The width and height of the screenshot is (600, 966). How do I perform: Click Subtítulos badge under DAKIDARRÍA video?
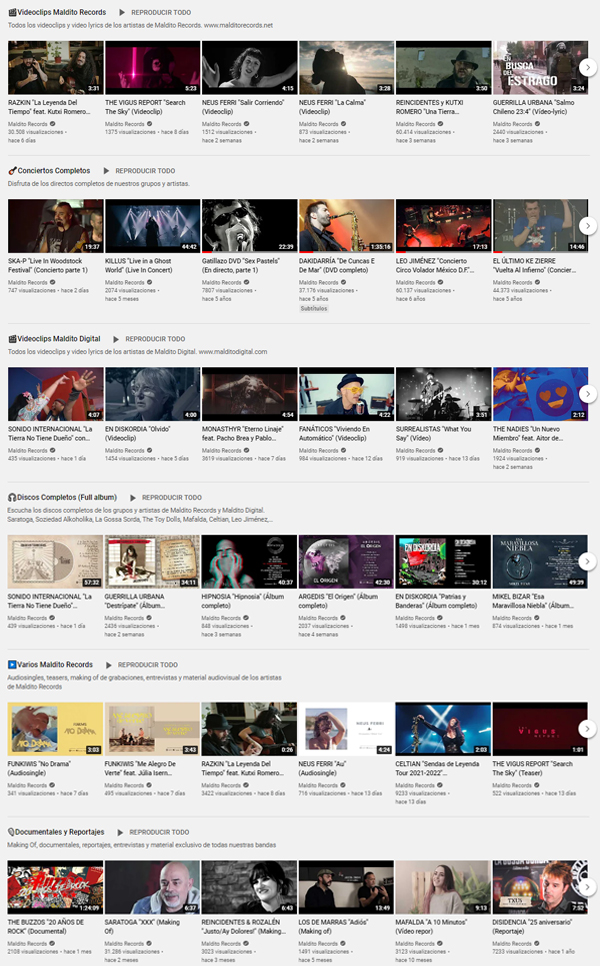tap(314, 309)
